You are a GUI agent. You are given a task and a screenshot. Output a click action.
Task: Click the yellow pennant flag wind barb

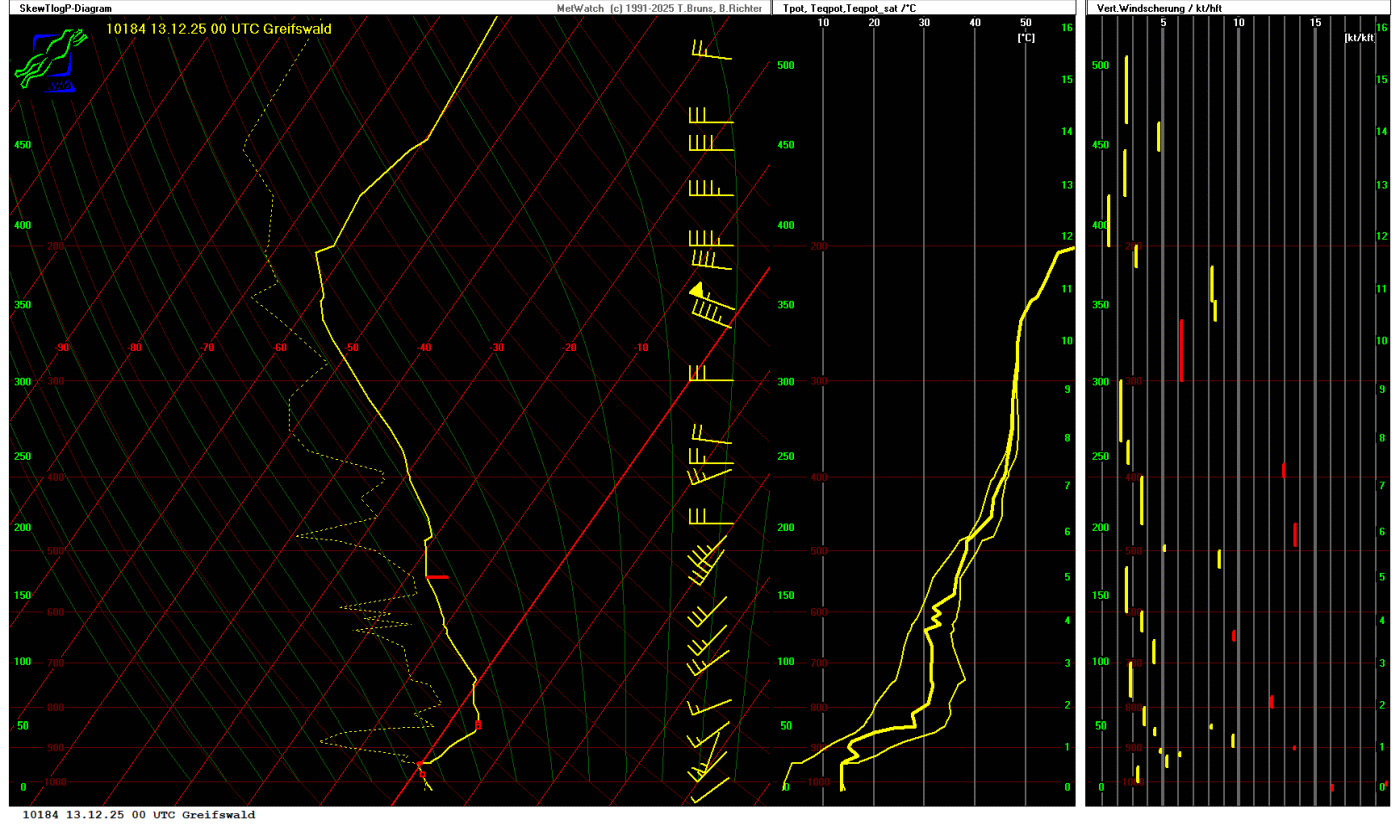tap(697, 290)
